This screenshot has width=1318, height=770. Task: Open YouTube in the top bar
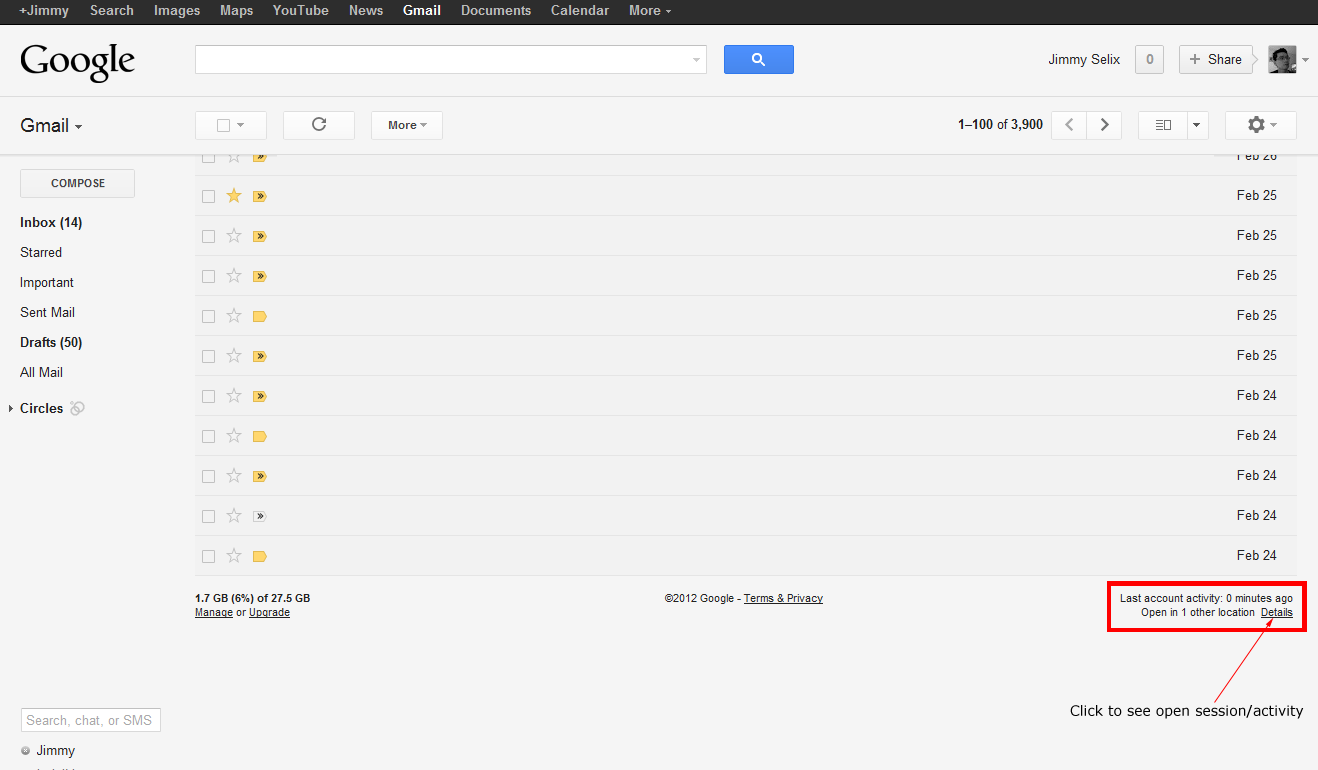coord(301,11)
